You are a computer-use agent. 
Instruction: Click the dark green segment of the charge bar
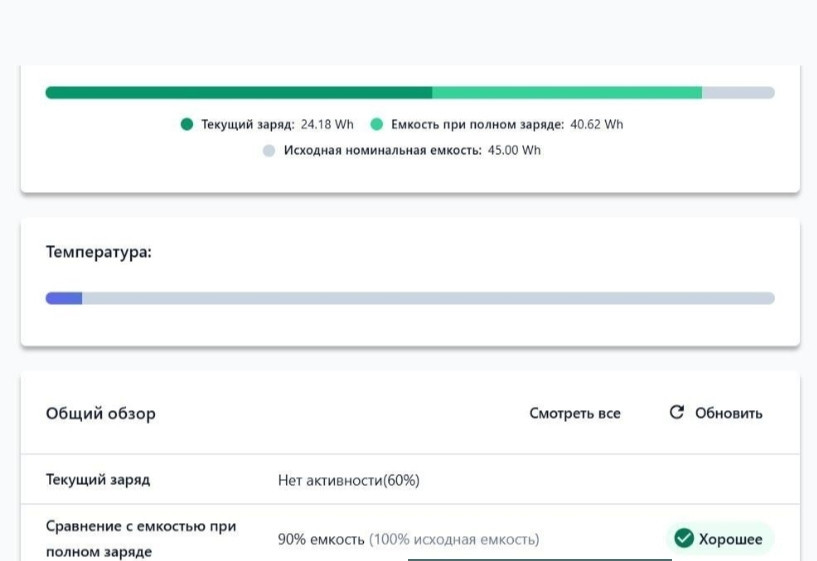(x=238, y=93)
